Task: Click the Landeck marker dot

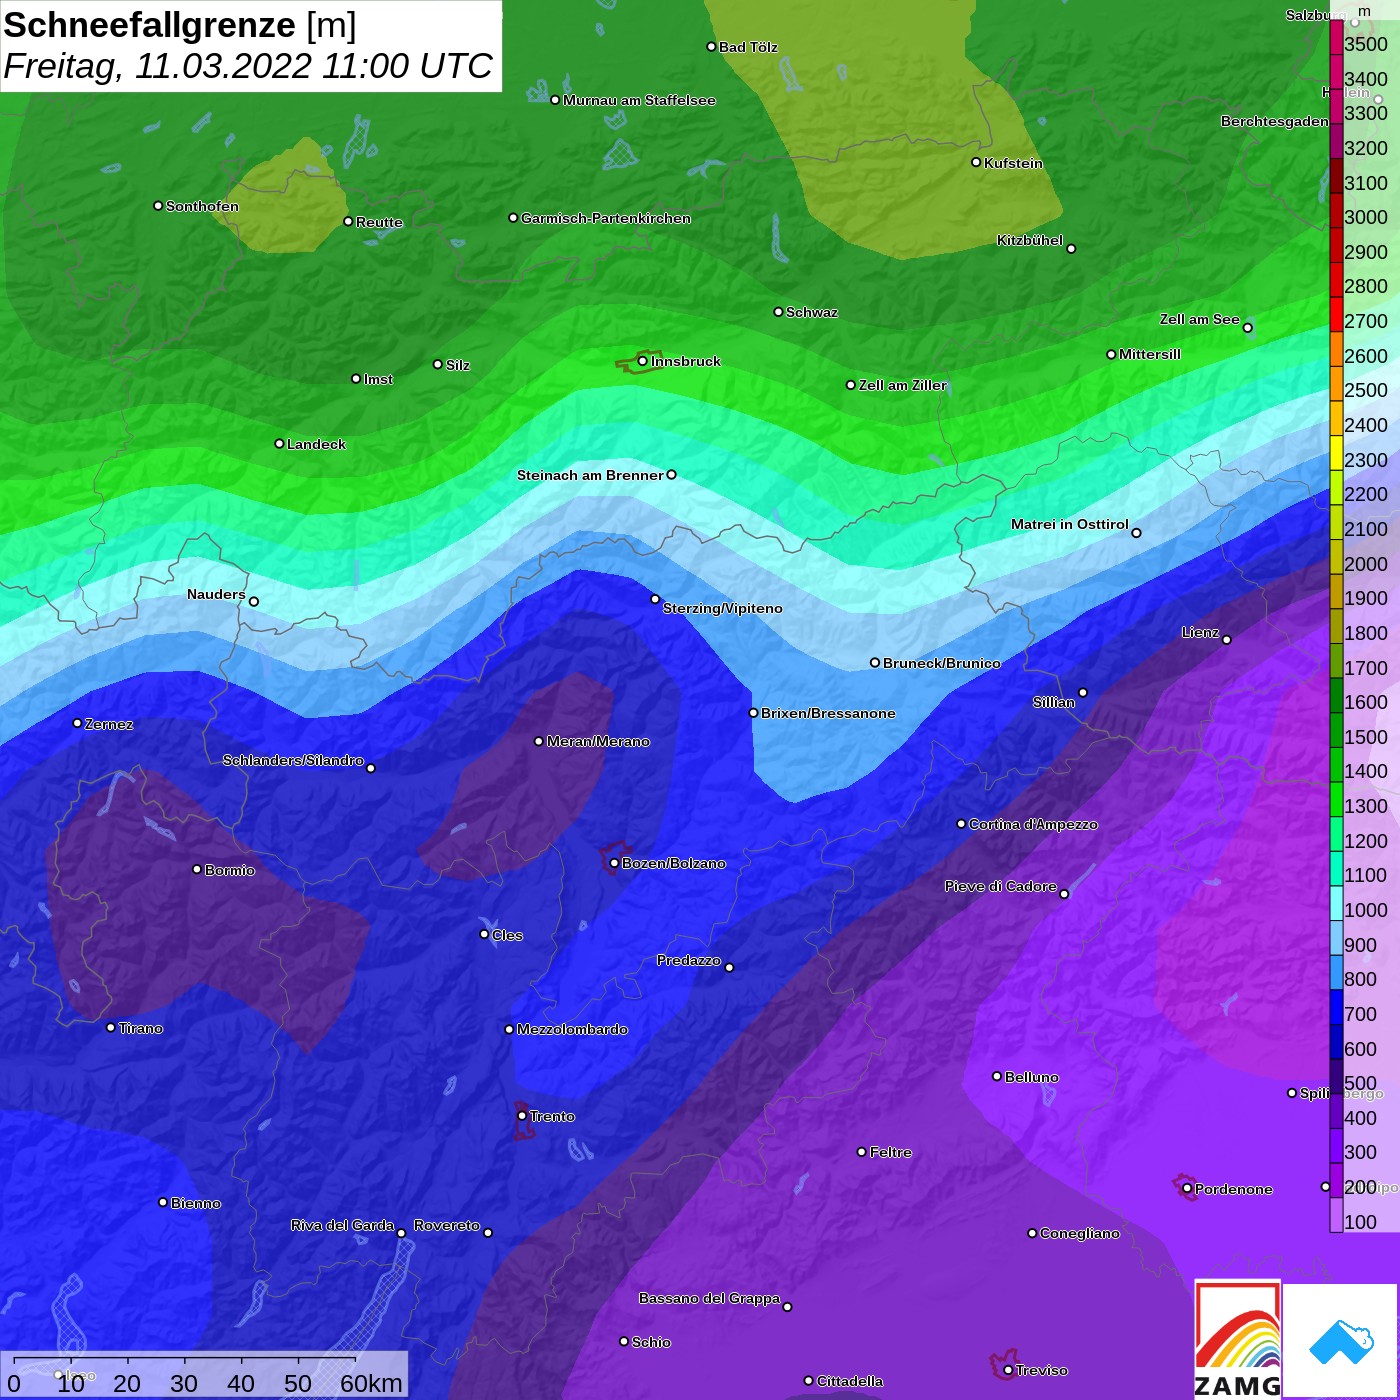Action: coord(279,443)
